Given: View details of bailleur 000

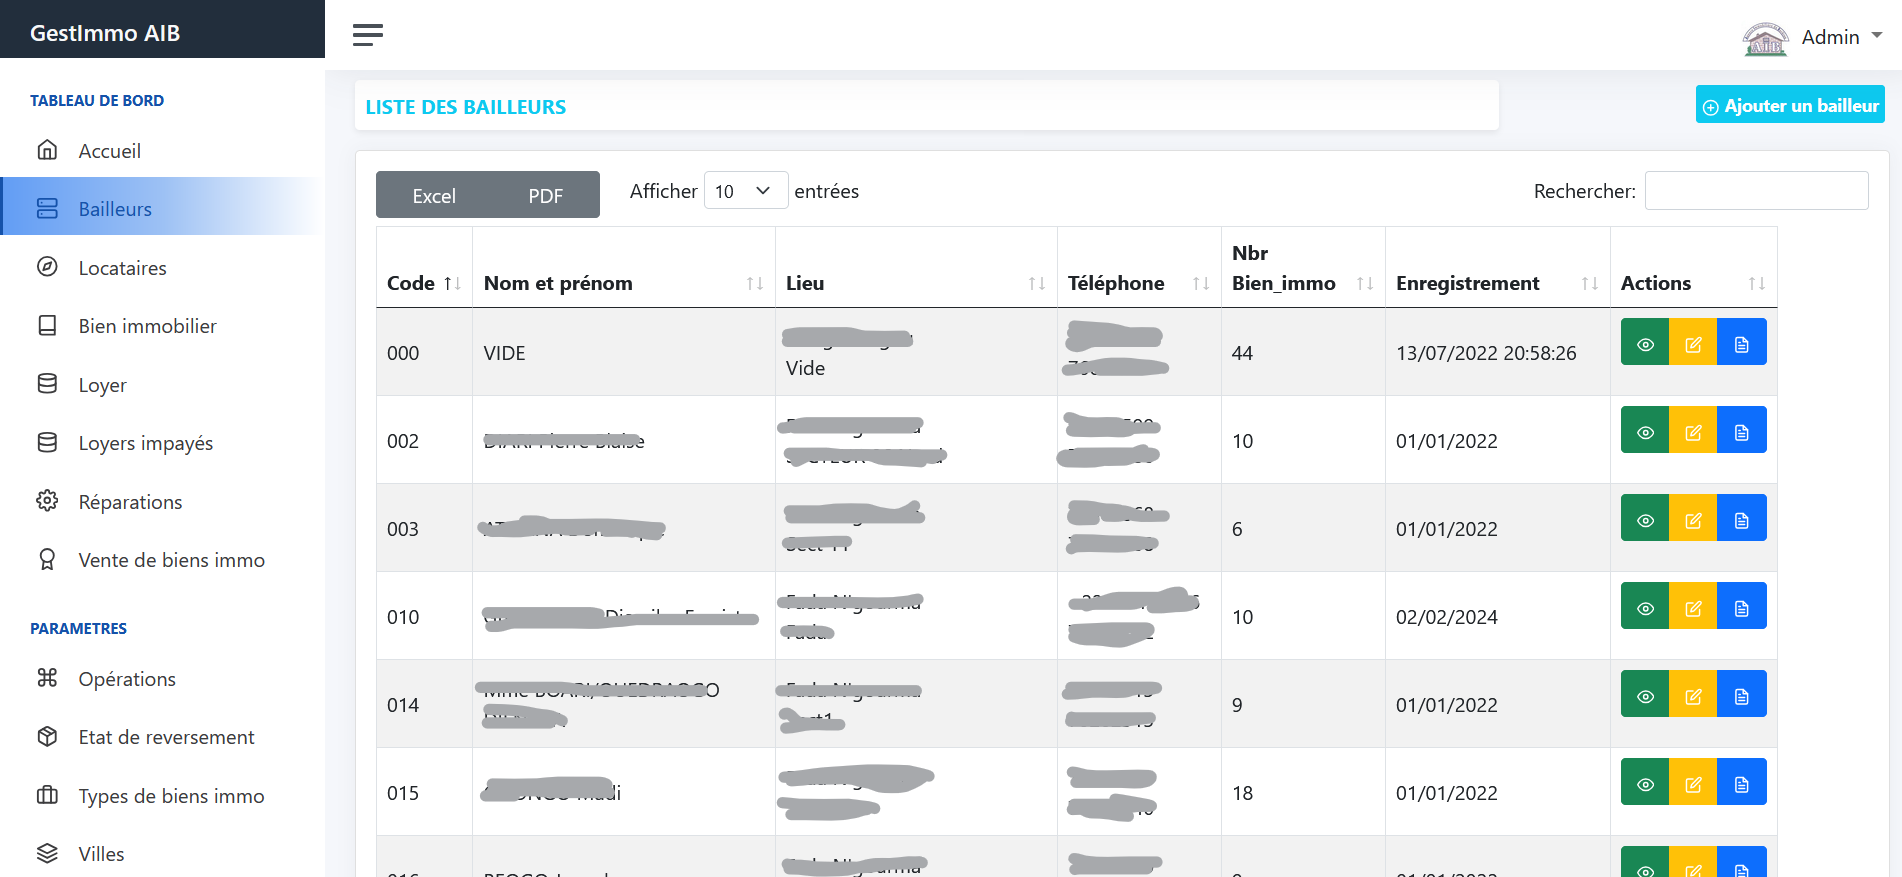Looking at the screenshot, I should (1645, 342).
